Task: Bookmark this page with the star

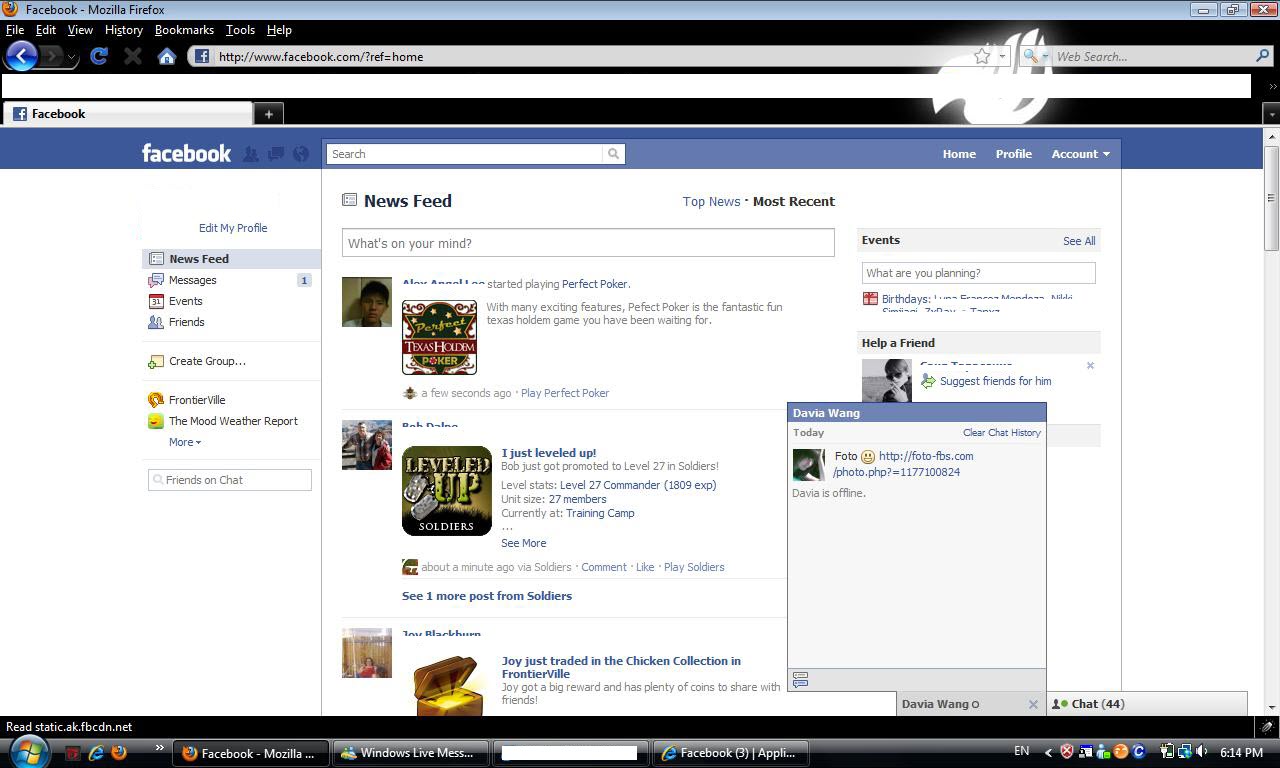Action: pyautogui.click(x=982, y=56)
